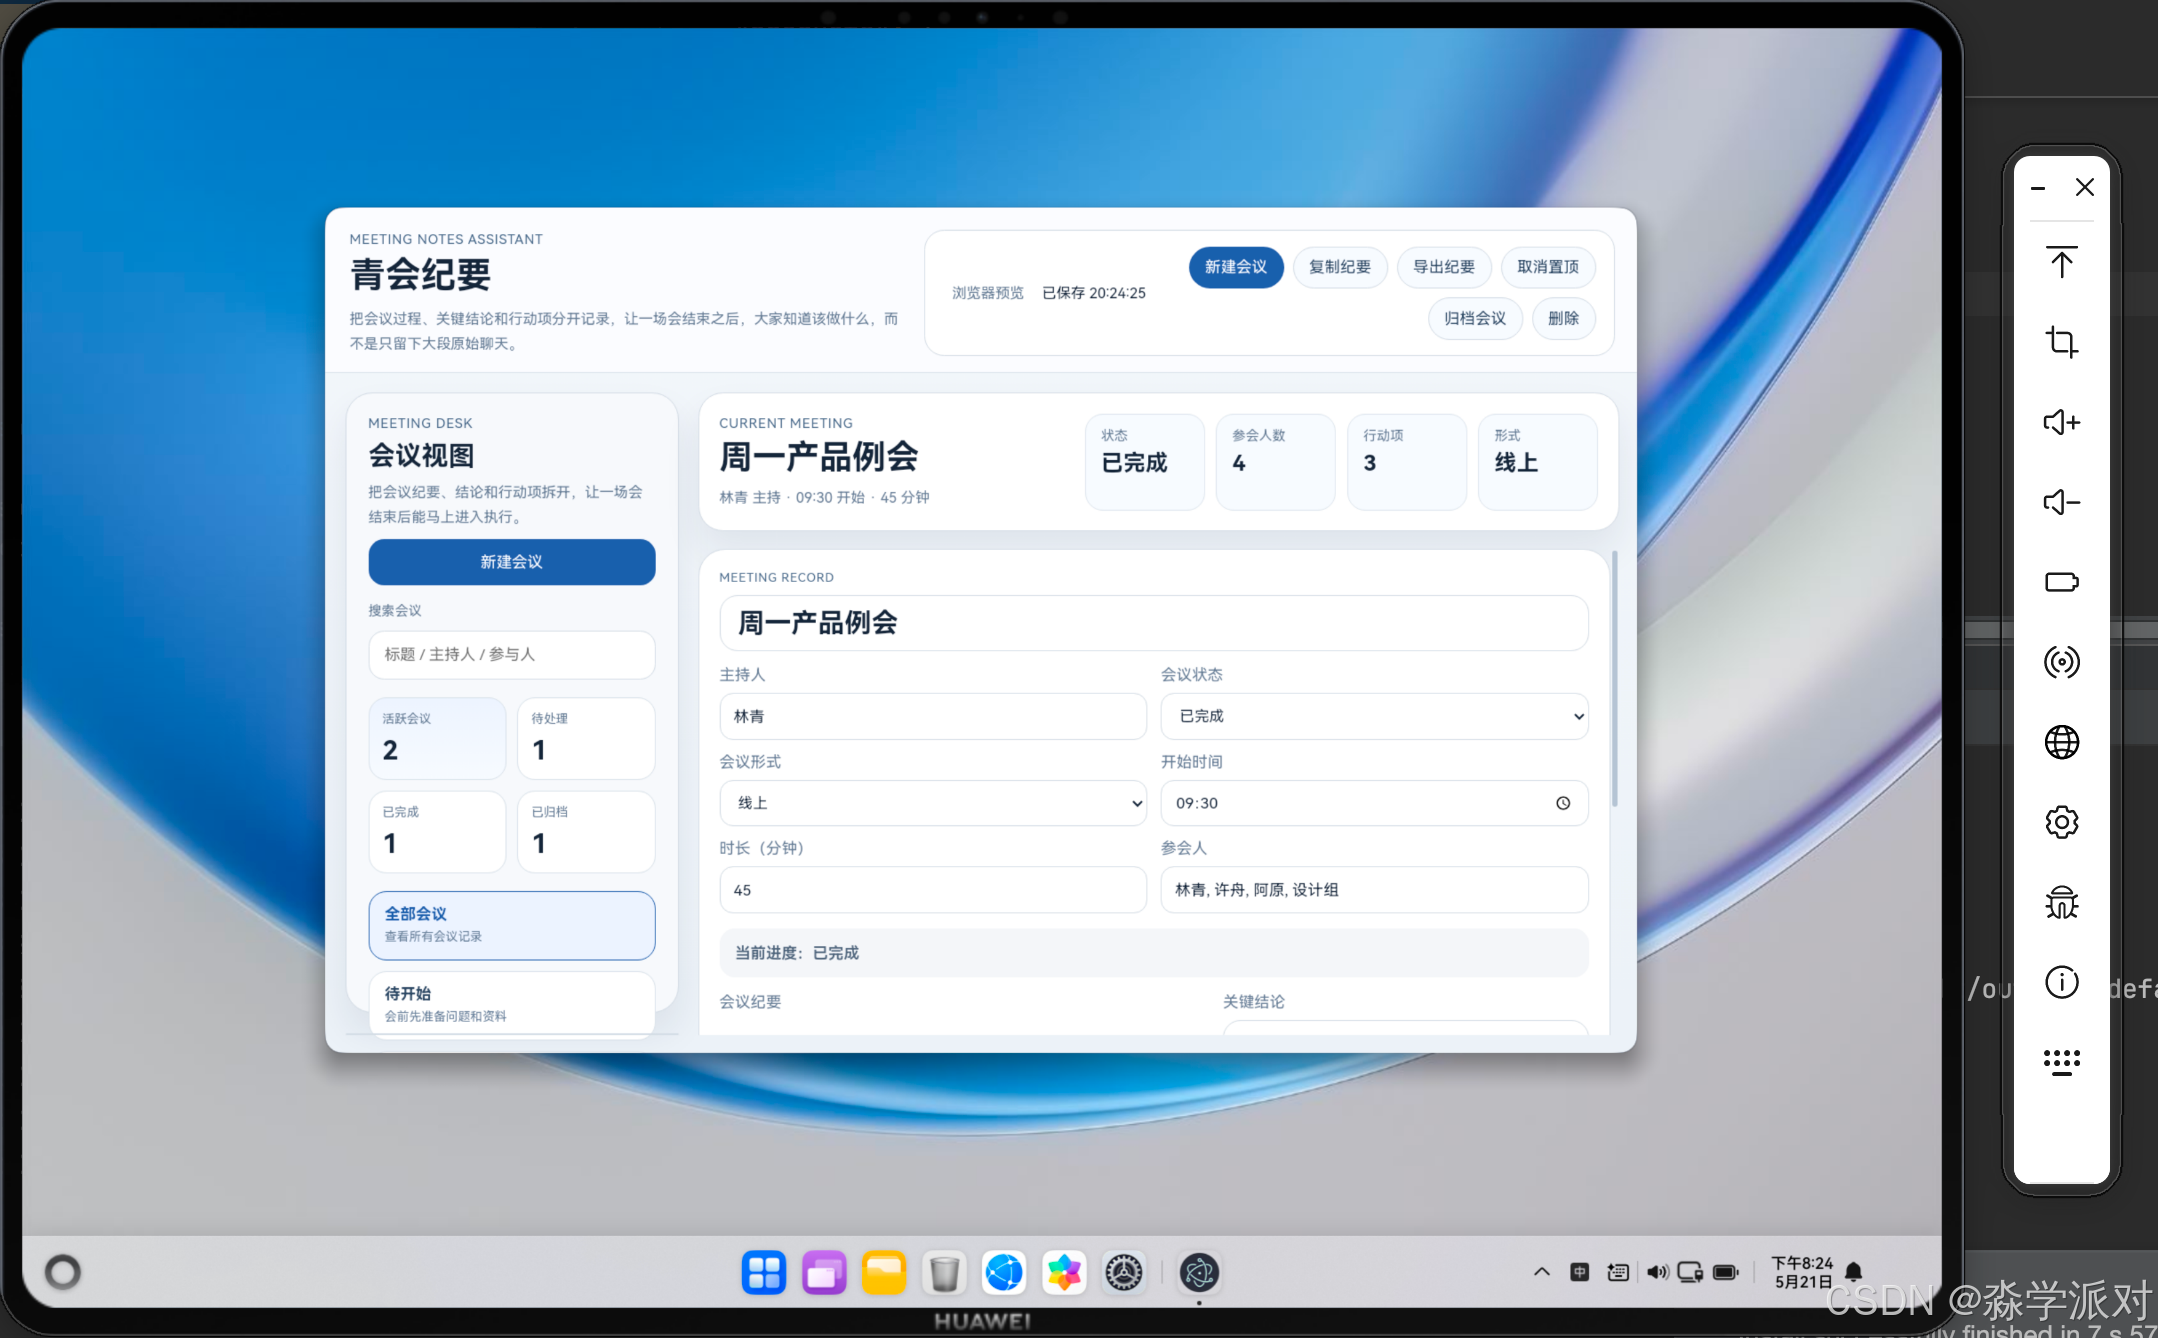
Task: Open system settings gear in the dock
Action: (x=1124, y=1273)
